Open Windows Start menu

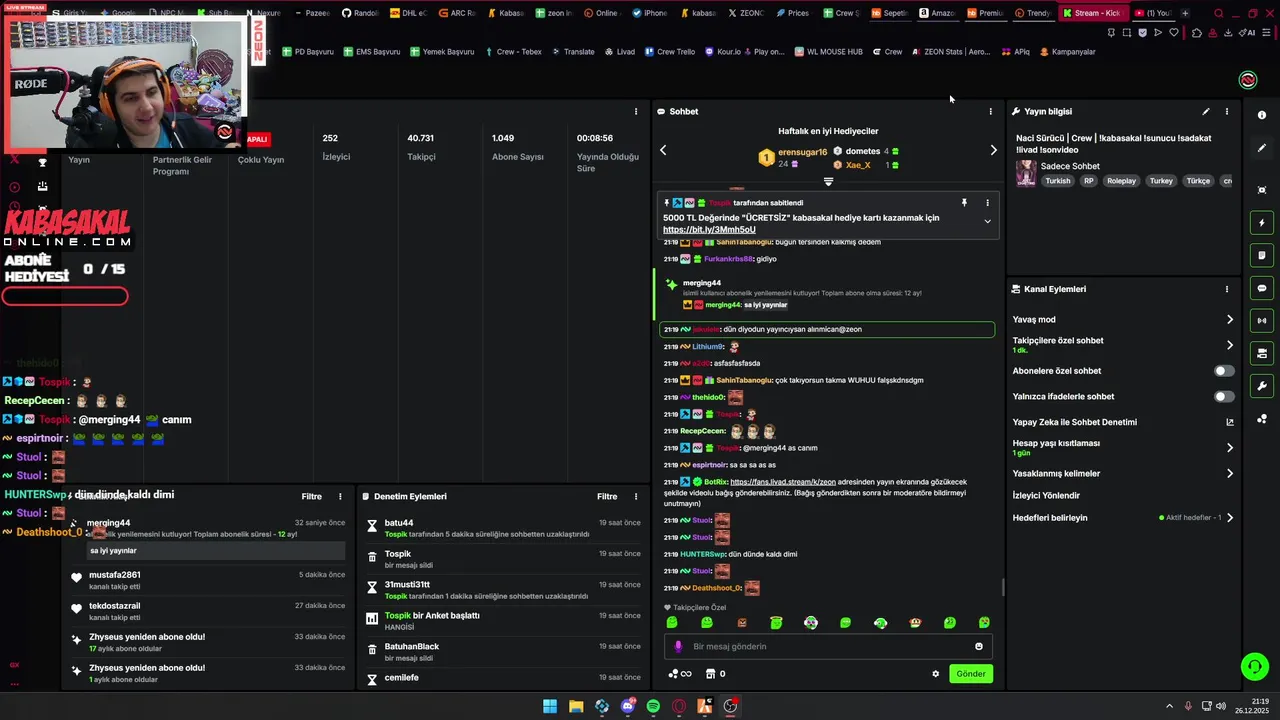coord(550,706)
